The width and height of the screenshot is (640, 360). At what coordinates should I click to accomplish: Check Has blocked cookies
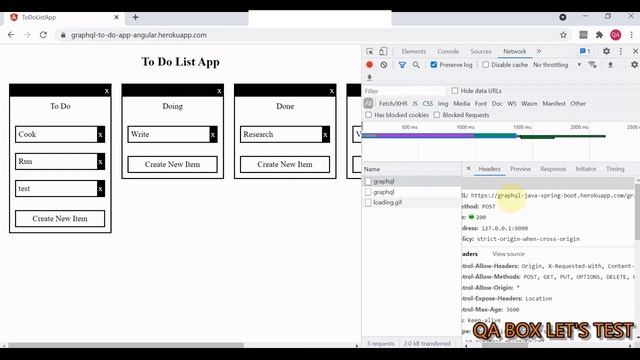[x=369, y=115]
